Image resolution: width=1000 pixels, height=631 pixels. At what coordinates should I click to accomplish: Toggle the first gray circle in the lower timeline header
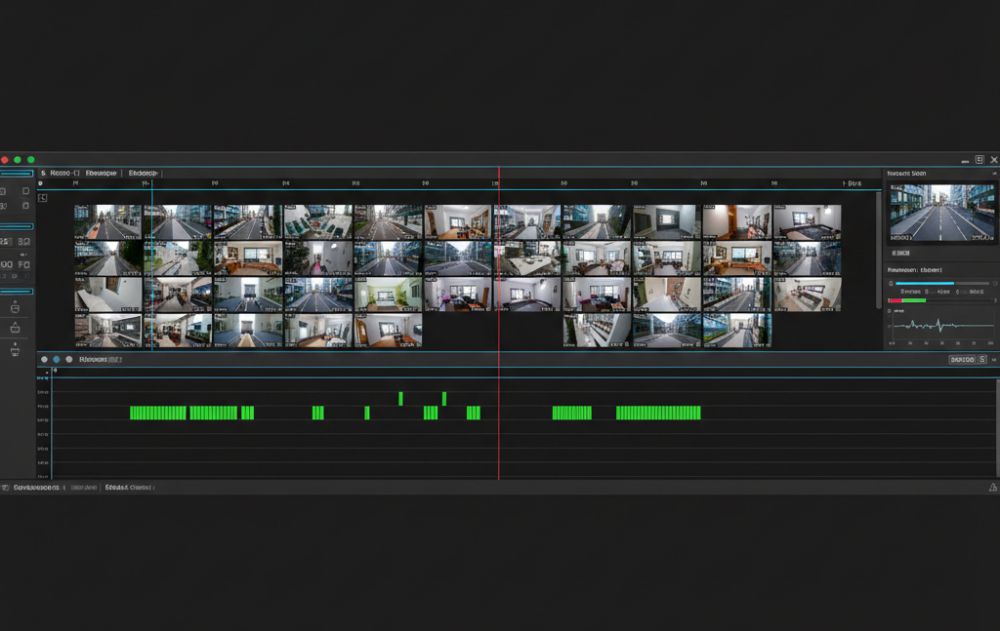click(44, 360)
